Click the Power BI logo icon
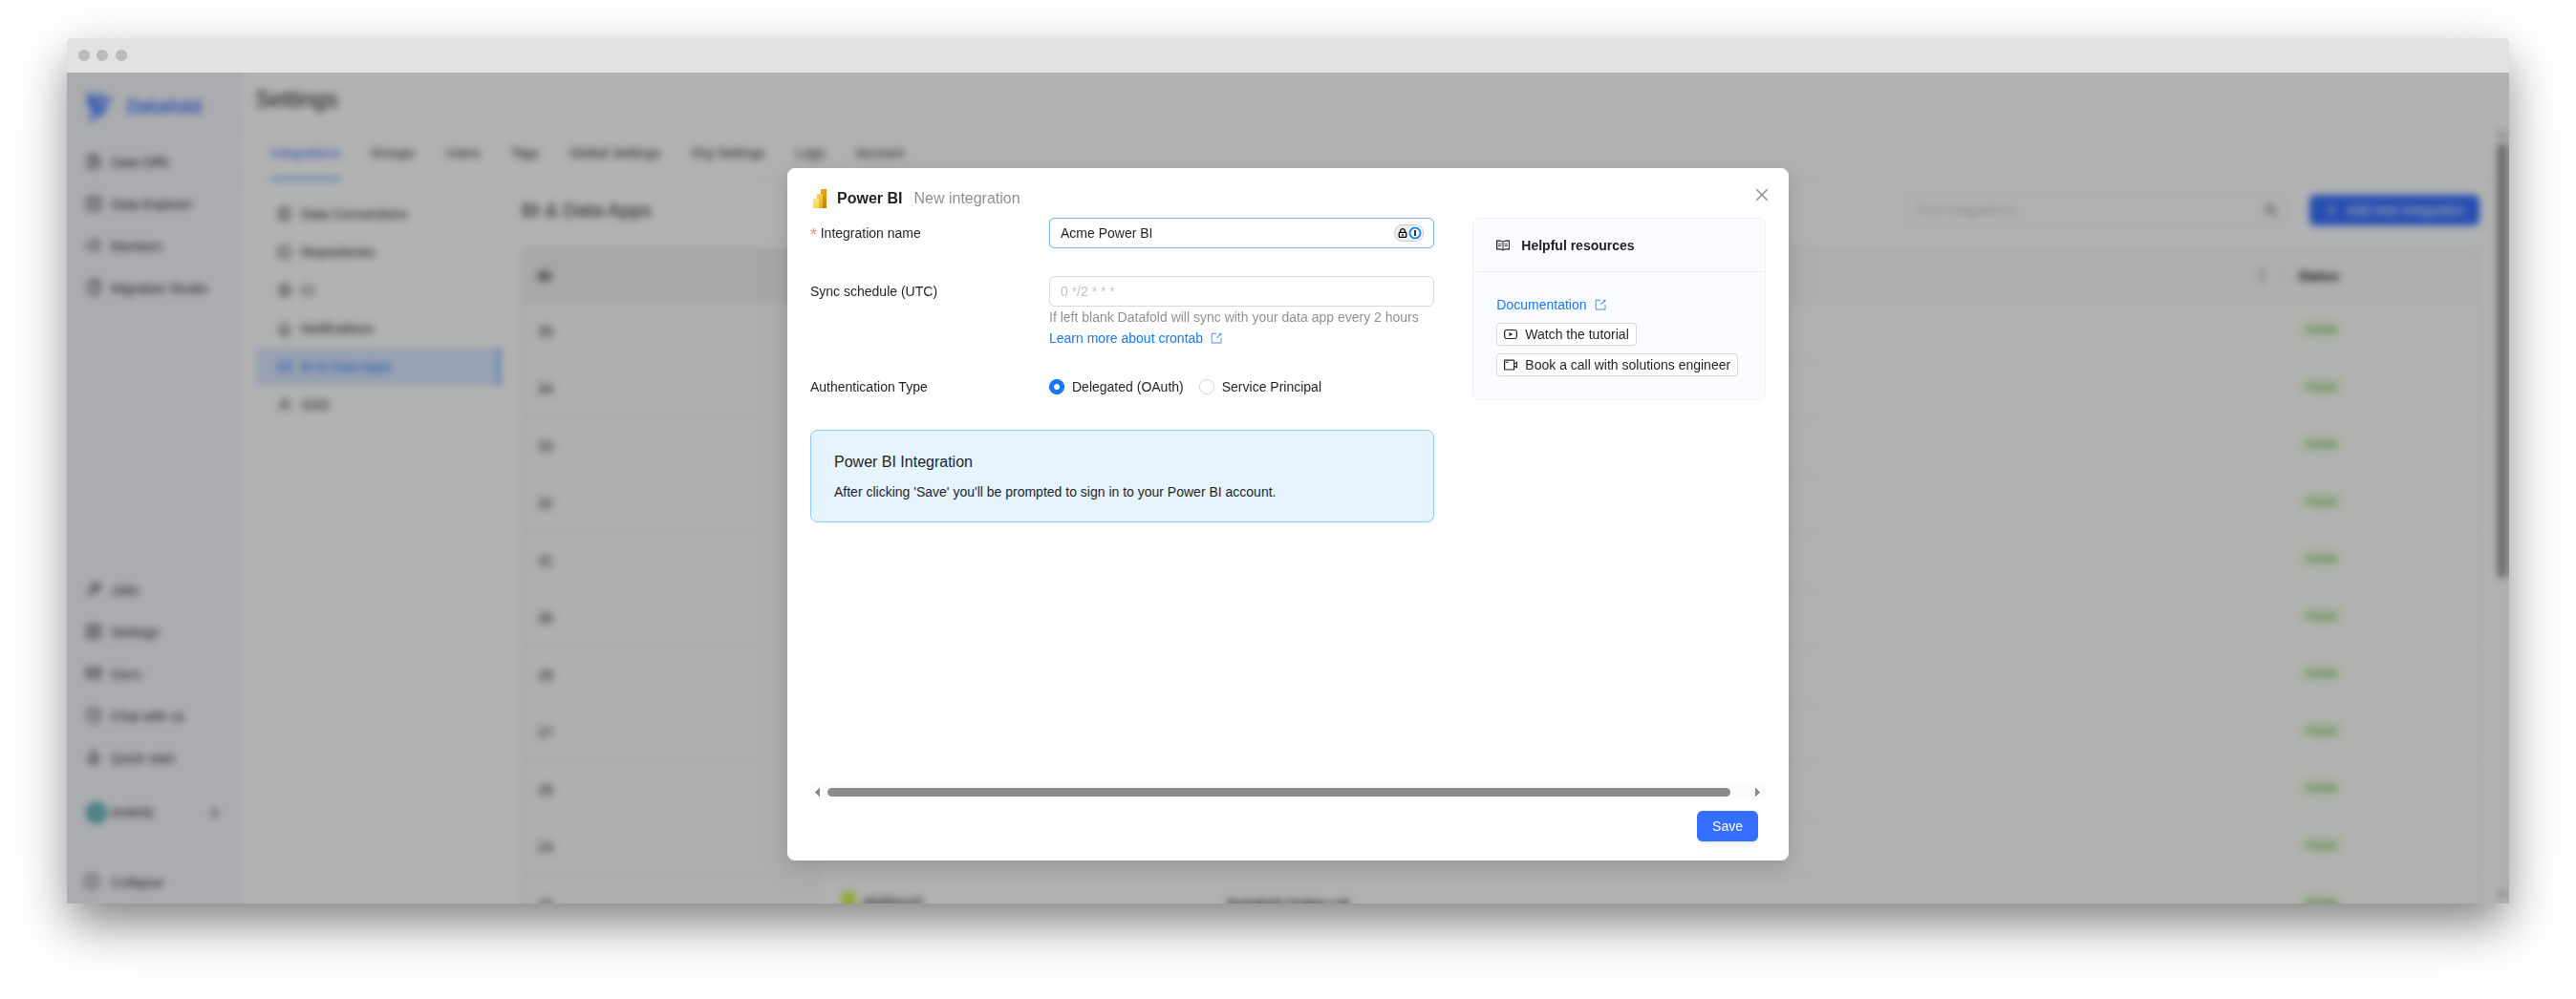The height and width of the screenshot is (999, 2576). [819, 198]
